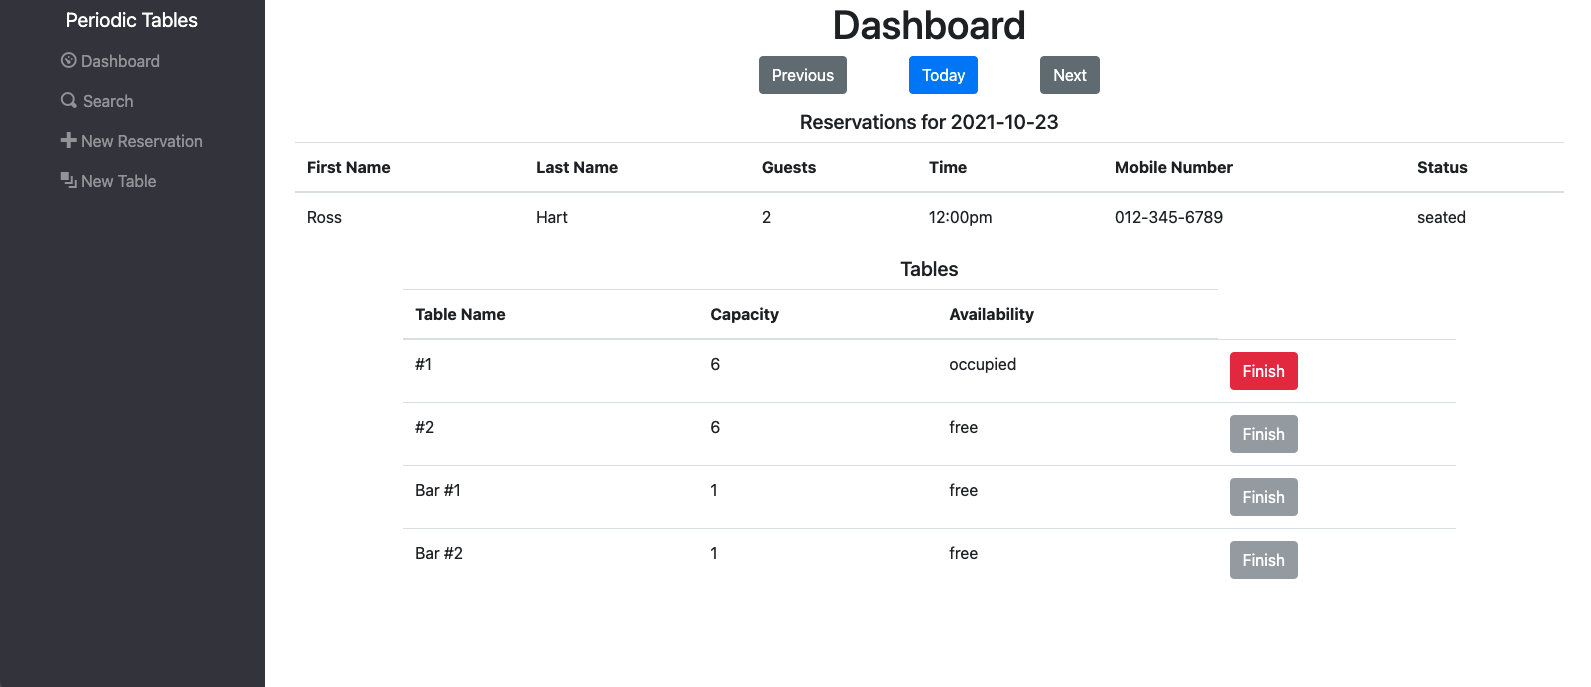This screenshot has width=1591, height=687.
Task: Select table name '#1'
Action: (x=424, y=364)
